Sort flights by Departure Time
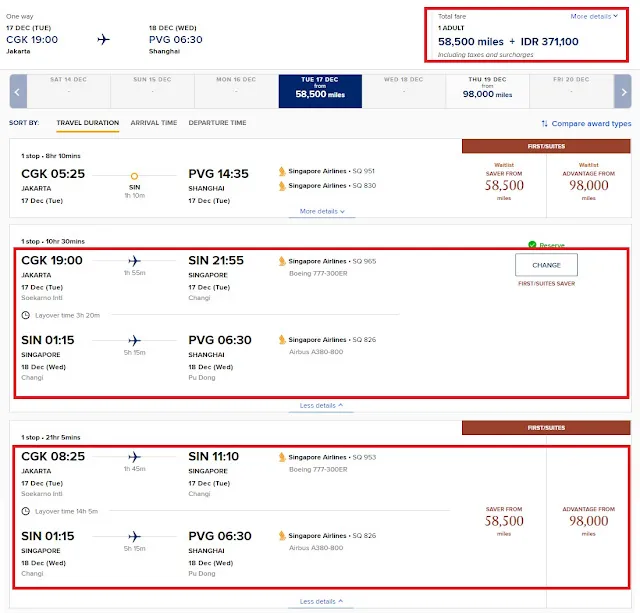This screenshot has width=640, height=613. click(217, 122)
